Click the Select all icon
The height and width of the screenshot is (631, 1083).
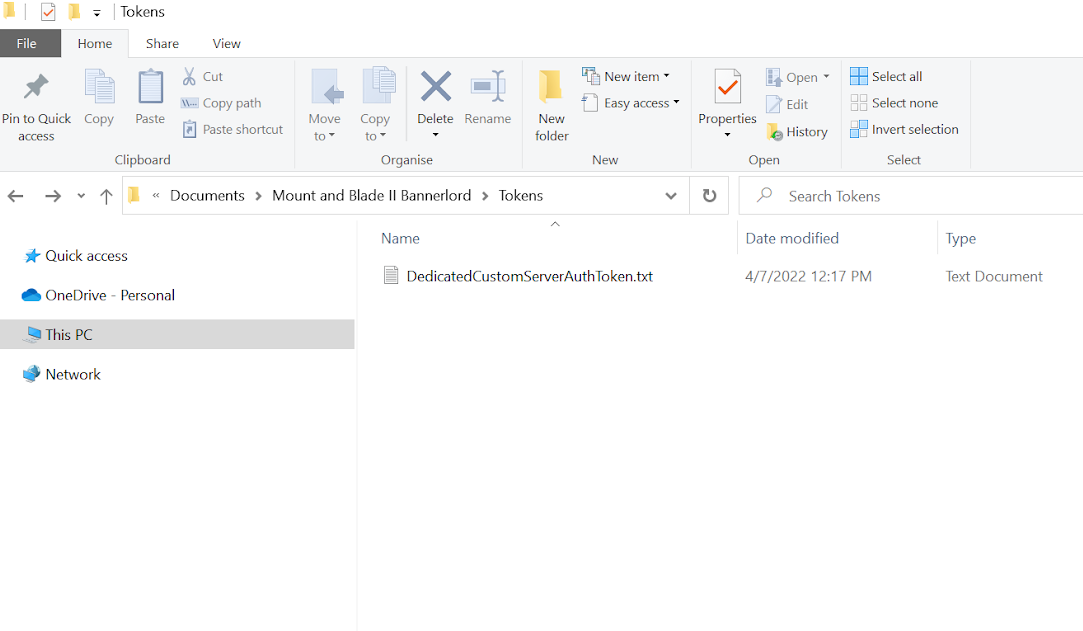pos(859,76)
